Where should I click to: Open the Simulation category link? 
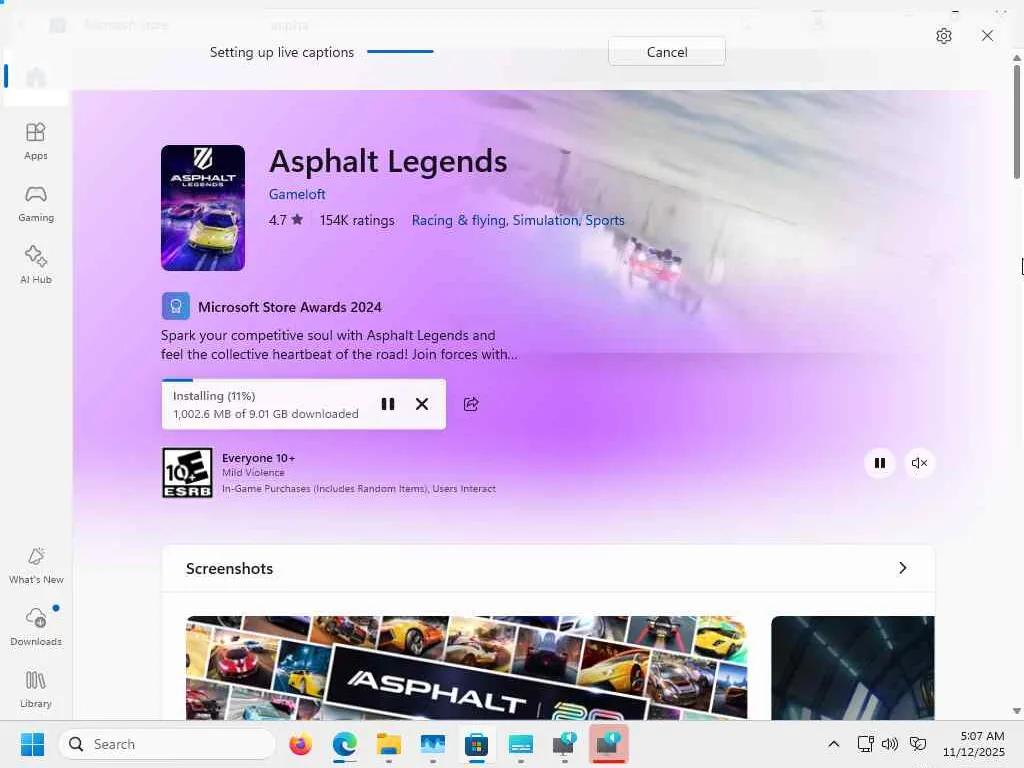545,220
